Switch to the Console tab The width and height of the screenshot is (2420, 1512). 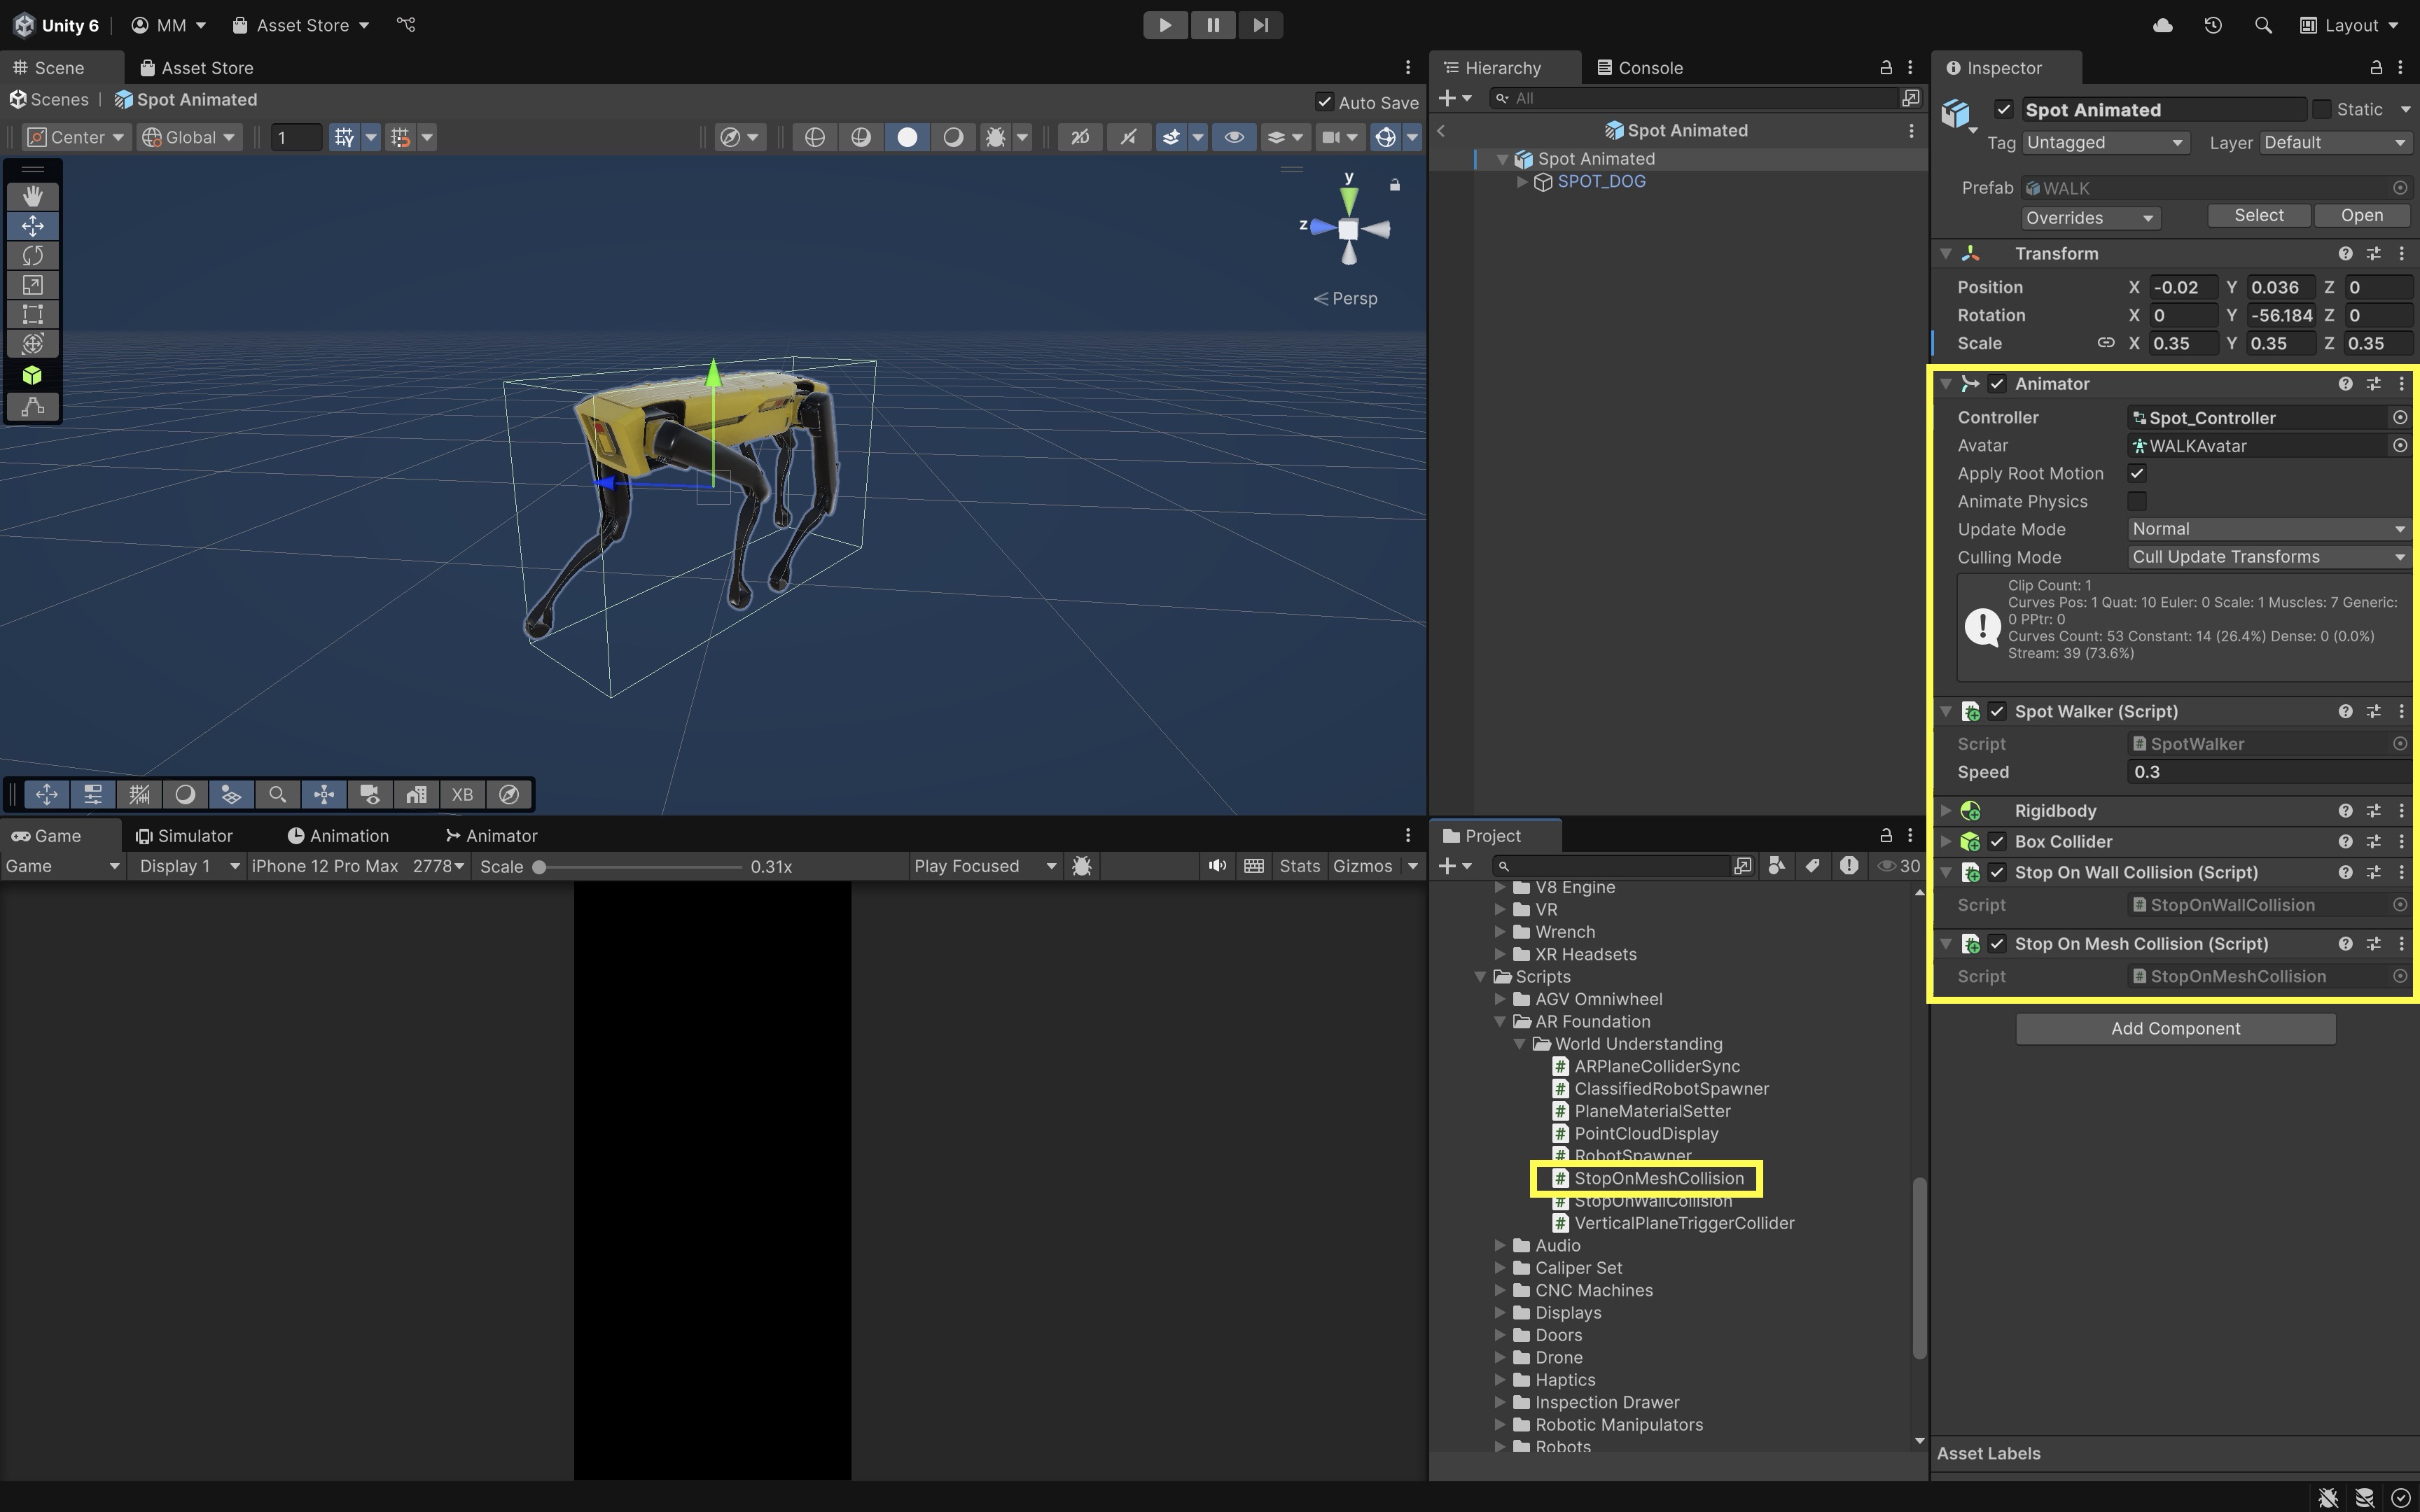coord(1640,68)
